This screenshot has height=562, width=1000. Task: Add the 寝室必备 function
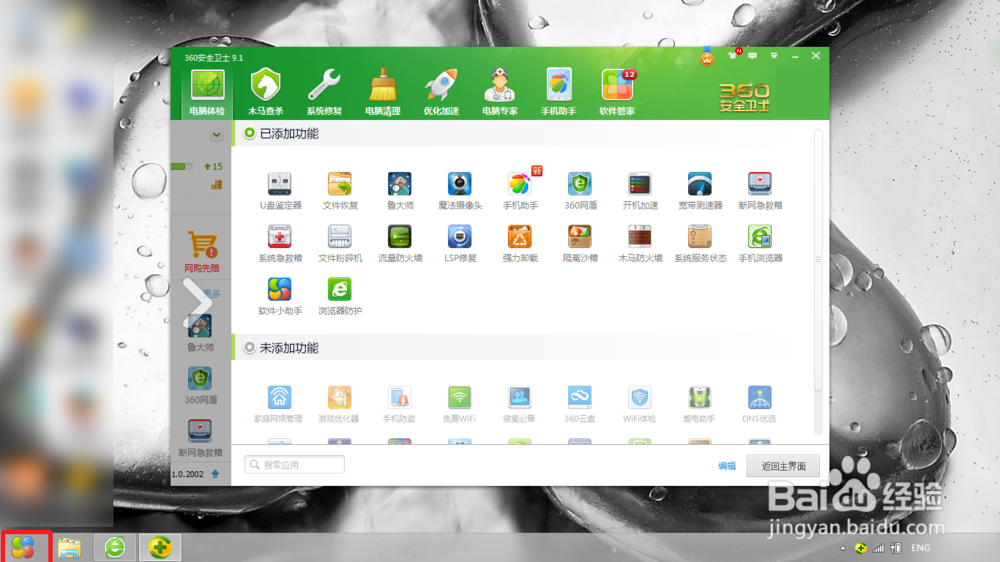[519, 404]
